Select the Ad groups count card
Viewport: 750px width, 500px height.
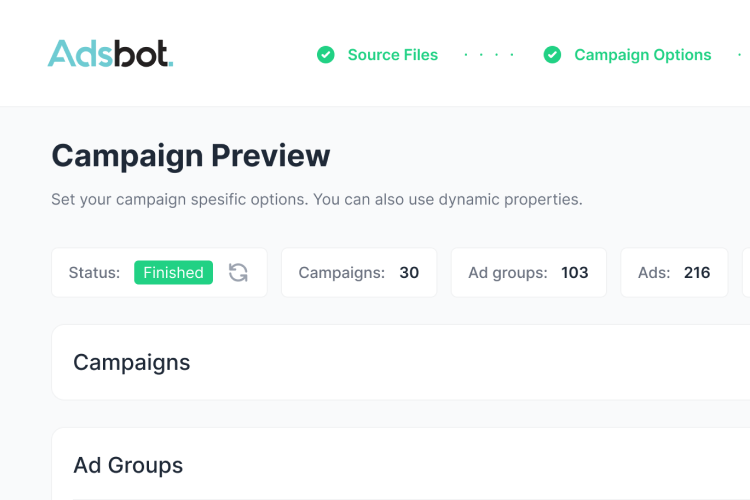click(529, 273)
